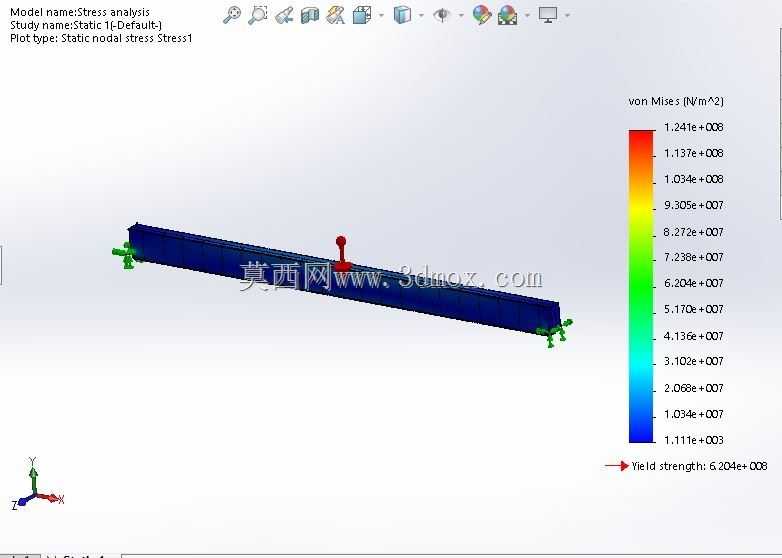
Task: Select the green fixture symbol at right beam end
Action: click(555, 333)
